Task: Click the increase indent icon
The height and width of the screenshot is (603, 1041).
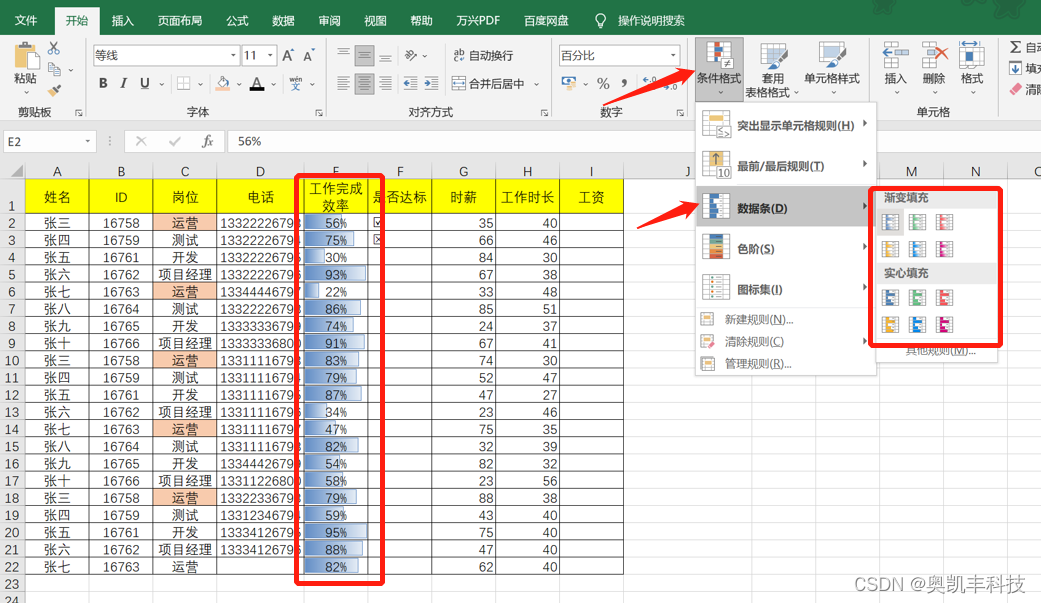Action: tap(432, 84)
